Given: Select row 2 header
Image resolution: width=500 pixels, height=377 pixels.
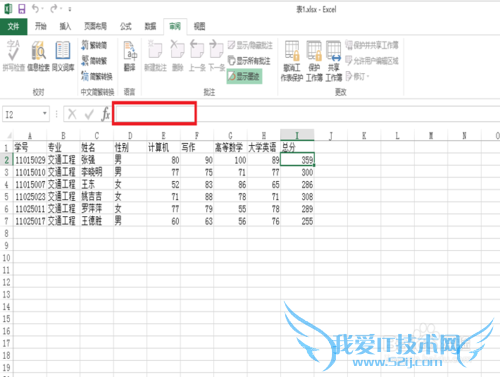Looking at the screenshot, I should [6, 160].
